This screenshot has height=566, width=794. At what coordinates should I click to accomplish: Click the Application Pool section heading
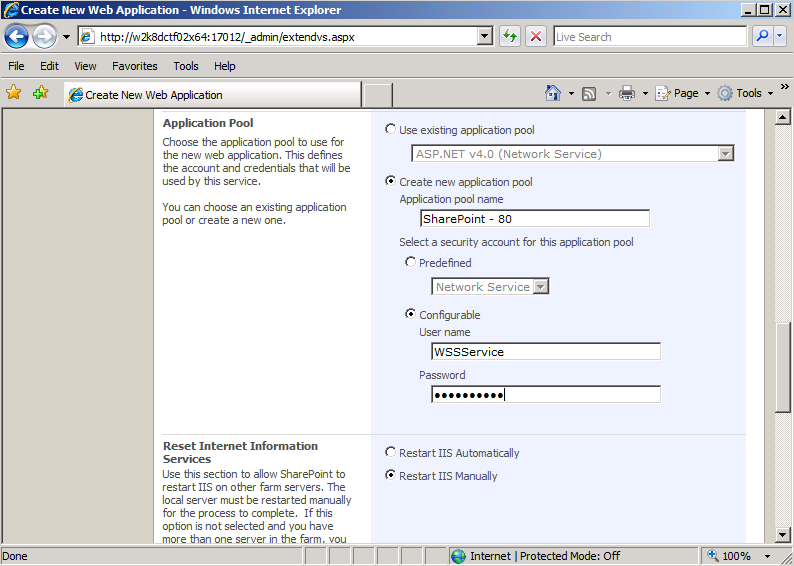208,123
